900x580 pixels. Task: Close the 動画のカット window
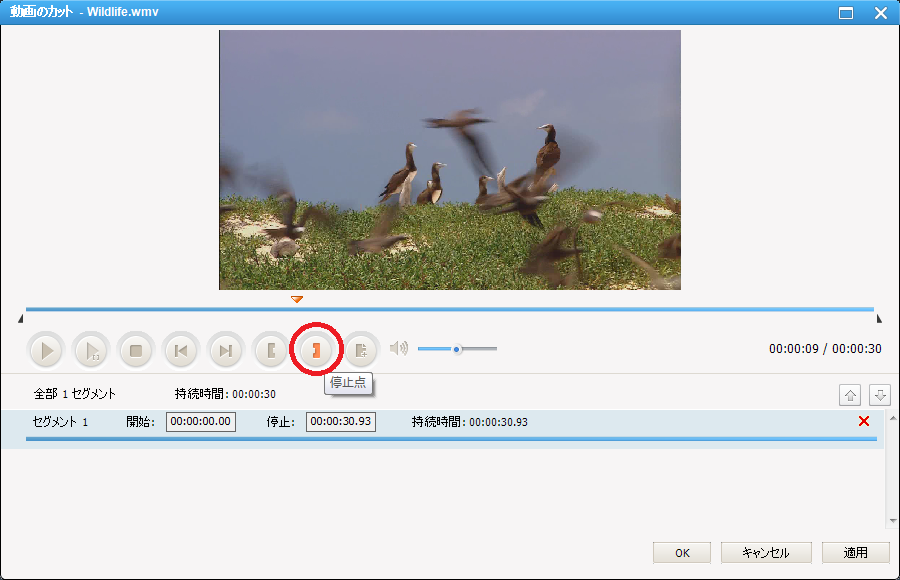(880, 13)
